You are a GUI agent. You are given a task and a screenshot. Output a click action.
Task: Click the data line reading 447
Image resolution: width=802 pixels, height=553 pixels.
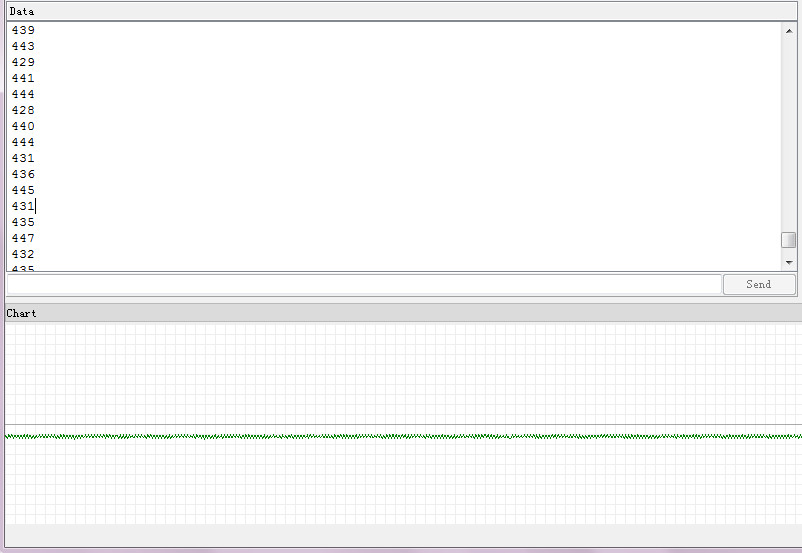coord(23,238)
